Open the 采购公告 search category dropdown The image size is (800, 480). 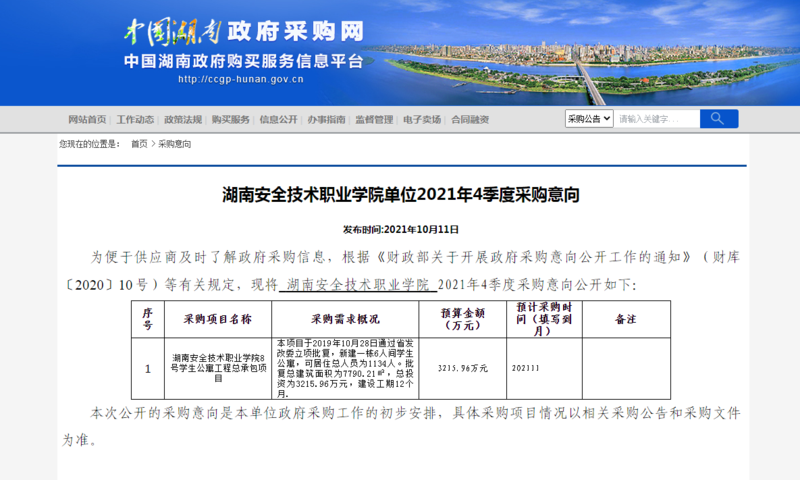(x=589, y=119)
